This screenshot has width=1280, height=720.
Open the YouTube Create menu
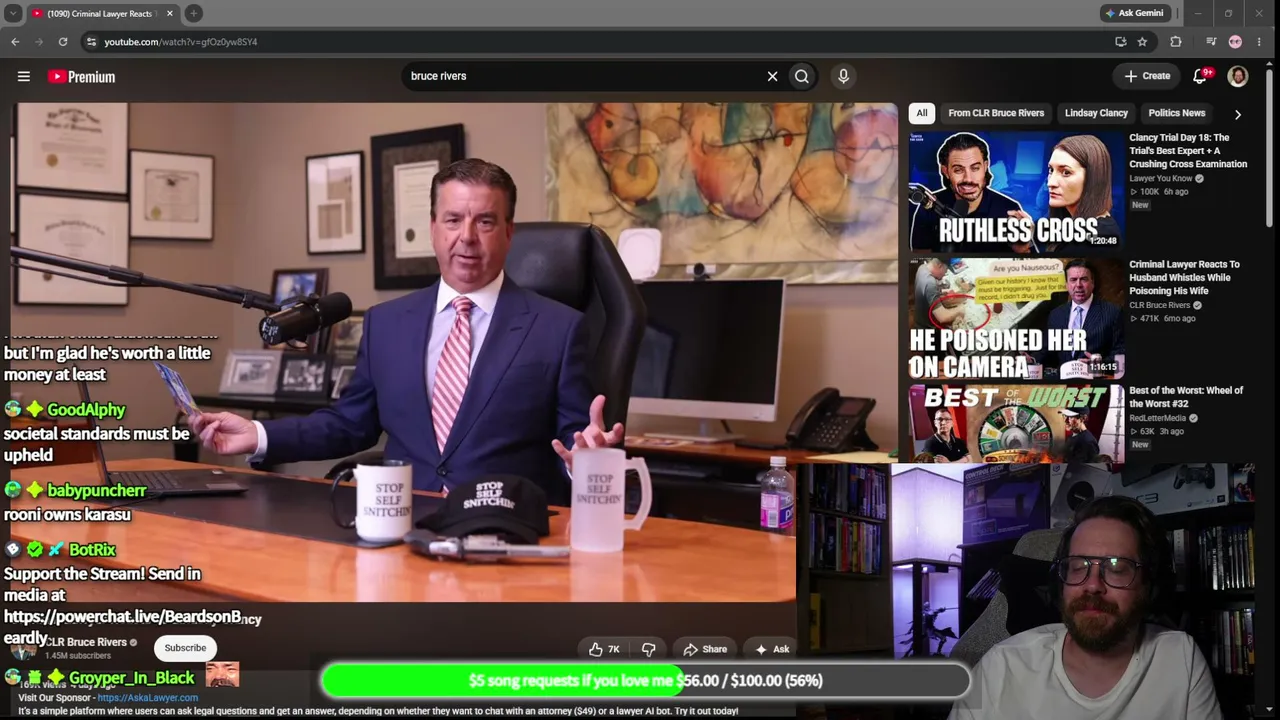tap(1147, 76)
